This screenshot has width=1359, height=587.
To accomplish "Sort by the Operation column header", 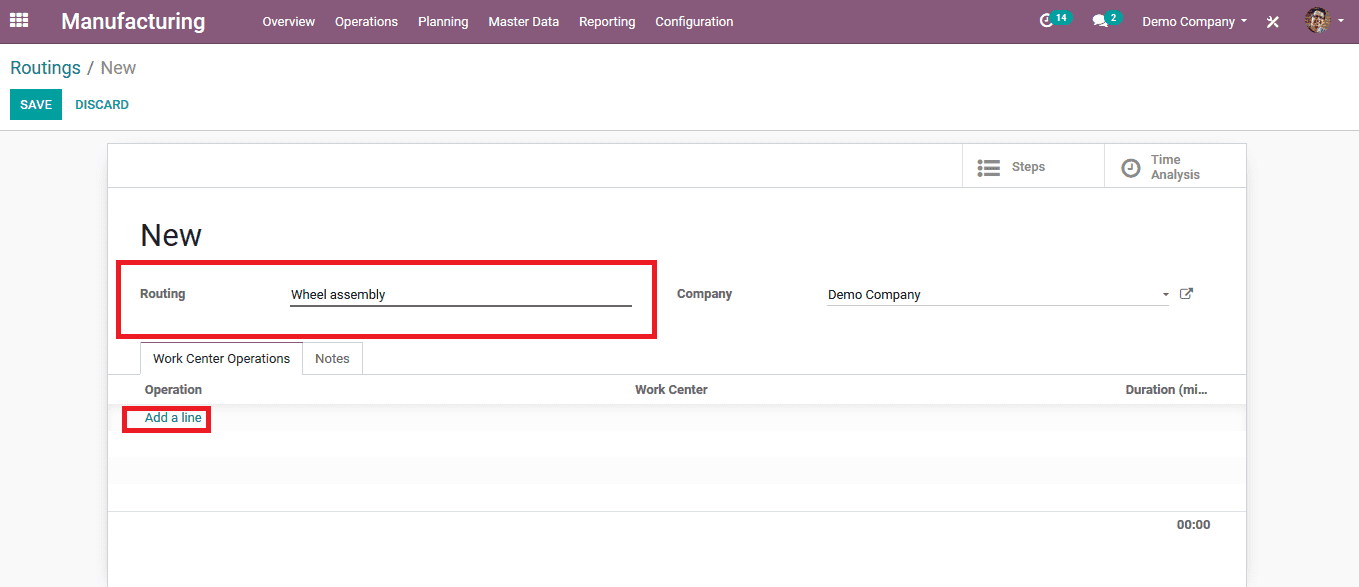I will 173,390.
